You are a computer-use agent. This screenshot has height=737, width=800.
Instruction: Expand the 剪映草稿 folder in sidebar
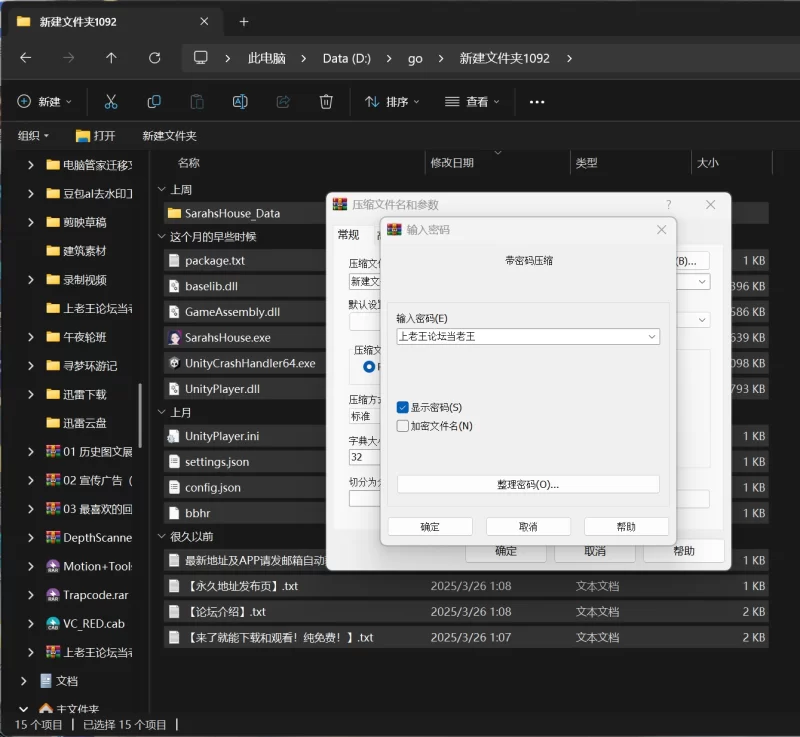pos(31,222)
